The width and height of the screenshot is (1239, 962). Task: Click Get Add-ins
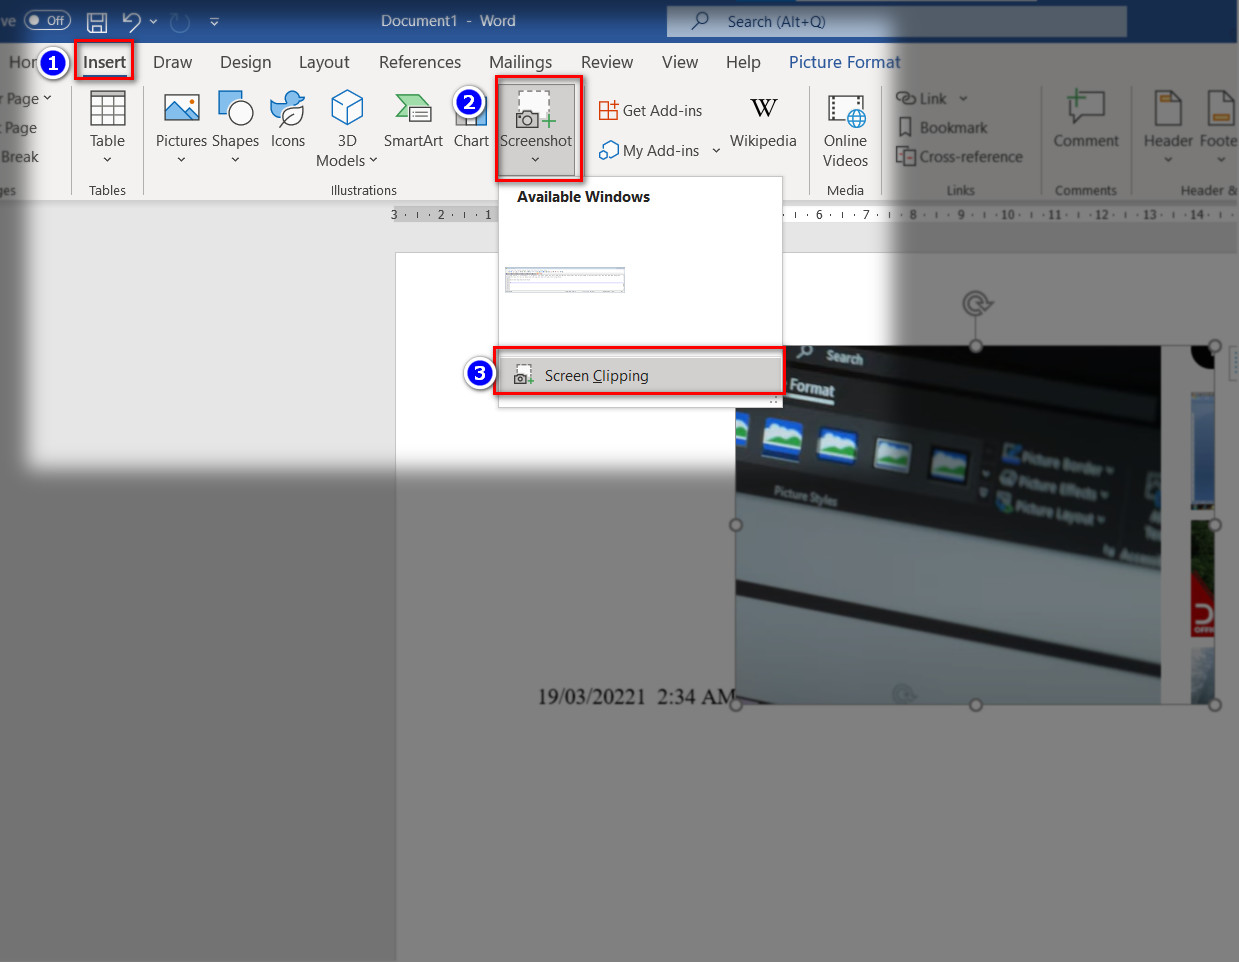(651, 110)
